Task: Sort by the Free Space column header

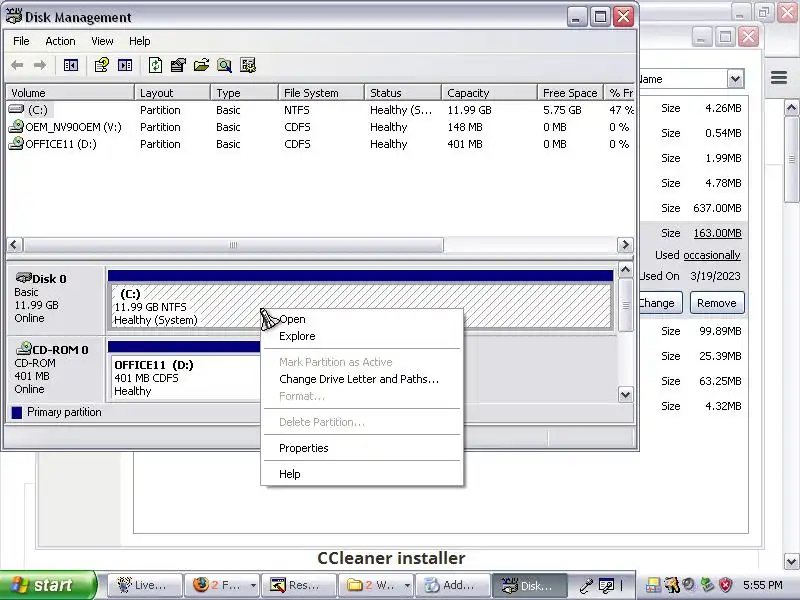Action: point(570,93)
